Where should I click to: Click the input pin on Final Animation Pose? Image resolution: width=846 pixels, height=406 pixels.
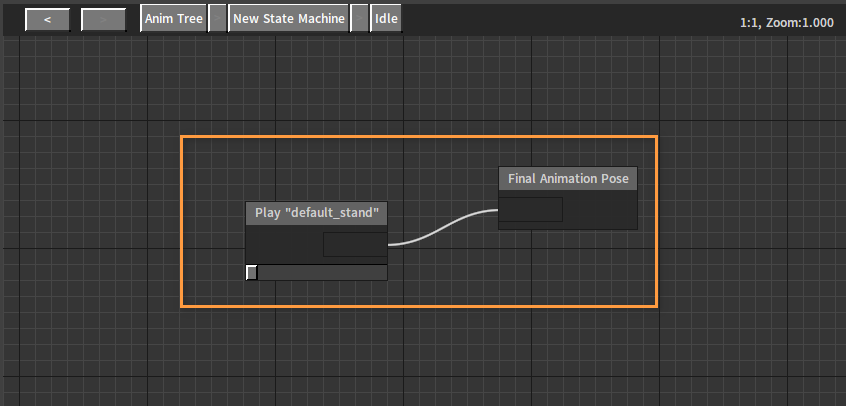click(x=531, y=210)
